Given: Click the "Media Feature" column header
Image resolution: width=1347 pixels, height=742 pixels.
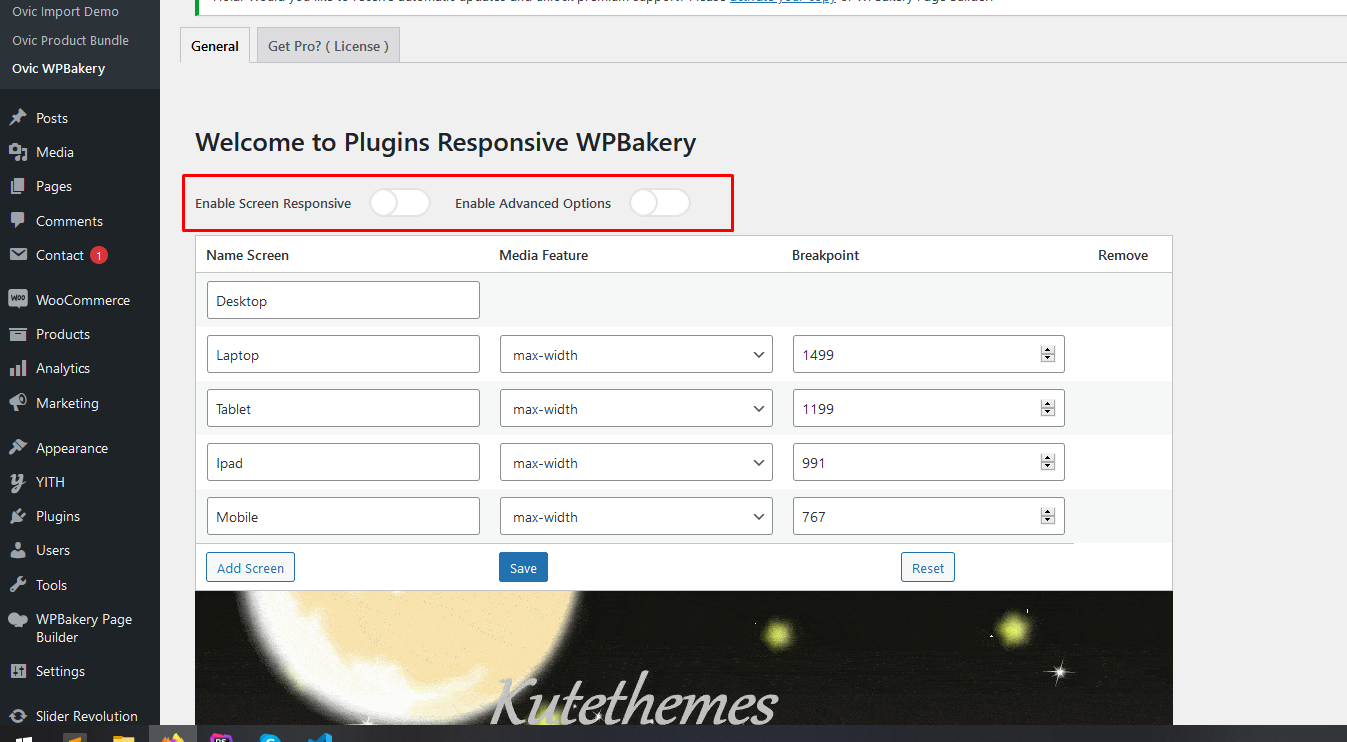Looking at the screenshot, I should coord(543,255).
